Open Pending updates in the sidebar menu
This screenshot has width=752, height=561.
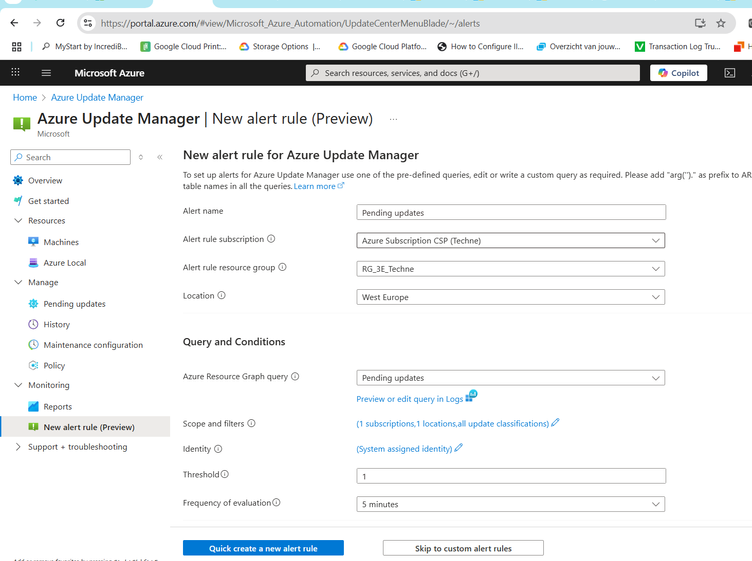(74, 304)
